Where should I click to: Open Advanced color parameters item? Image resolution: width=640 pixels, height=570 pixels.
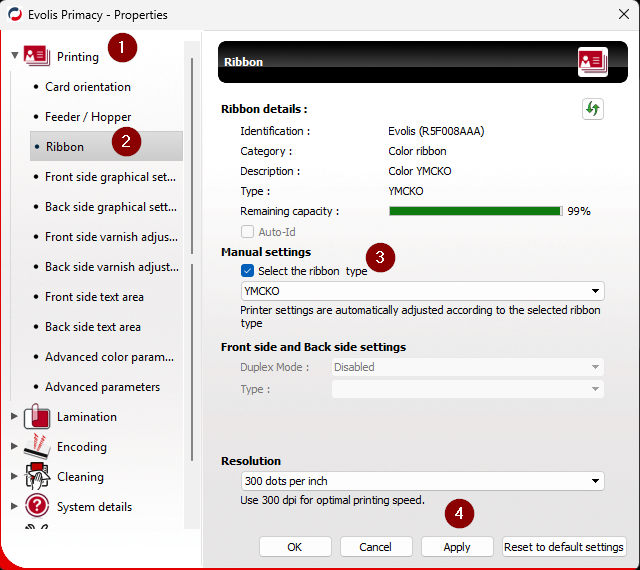pyautogui.click(x=109, y=357)
